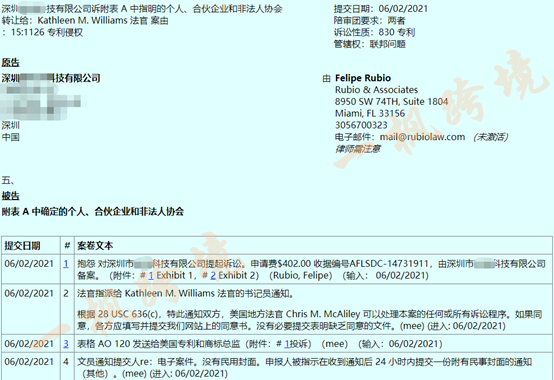The height and width of the screenshot is (380, 554).
Task: Select the 诉讼性质: 830 专利 line
Action: tap(375, 32)
